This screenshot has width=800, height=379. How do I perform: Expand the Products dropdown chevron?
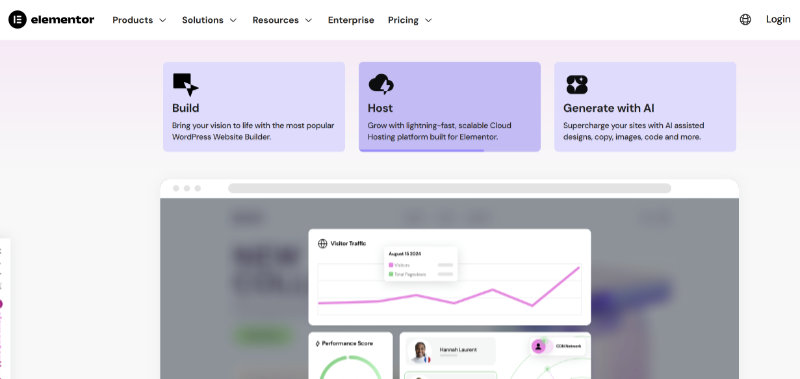163,20
